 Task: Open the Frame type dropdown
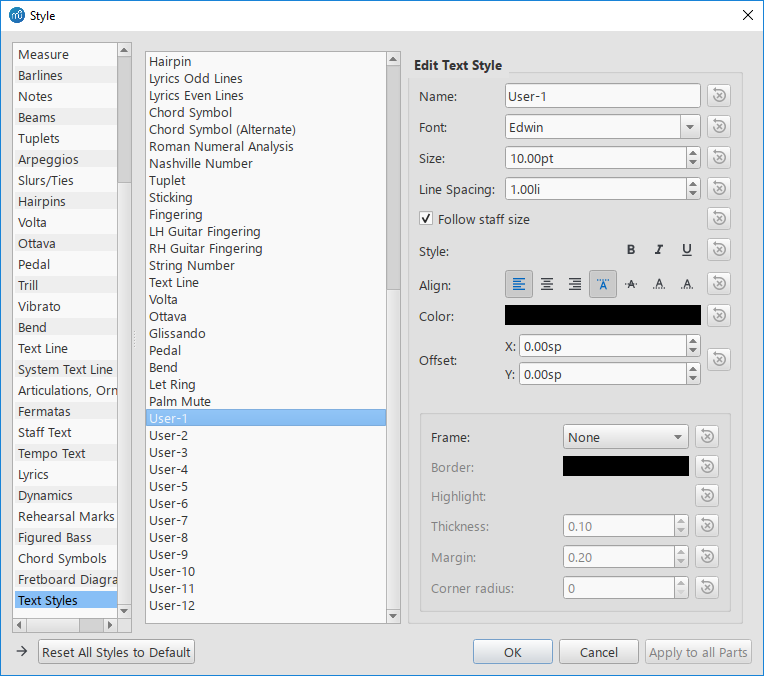click(626, 437)
